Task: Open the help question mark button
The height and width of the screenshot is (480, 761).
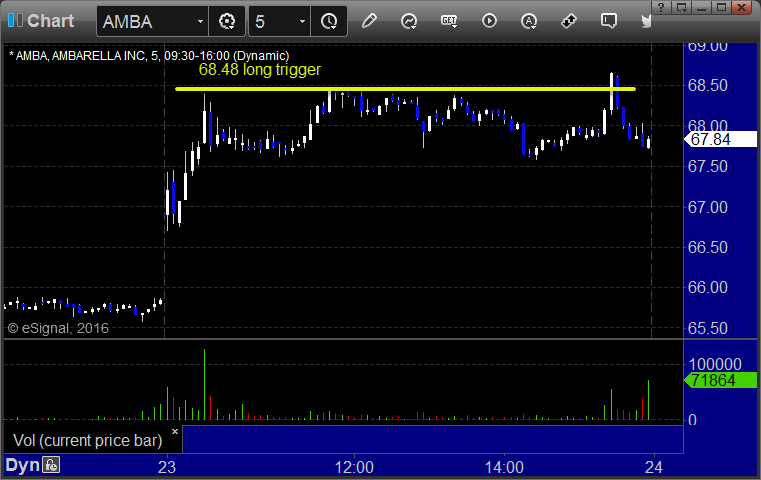Action: coord(661,7)
